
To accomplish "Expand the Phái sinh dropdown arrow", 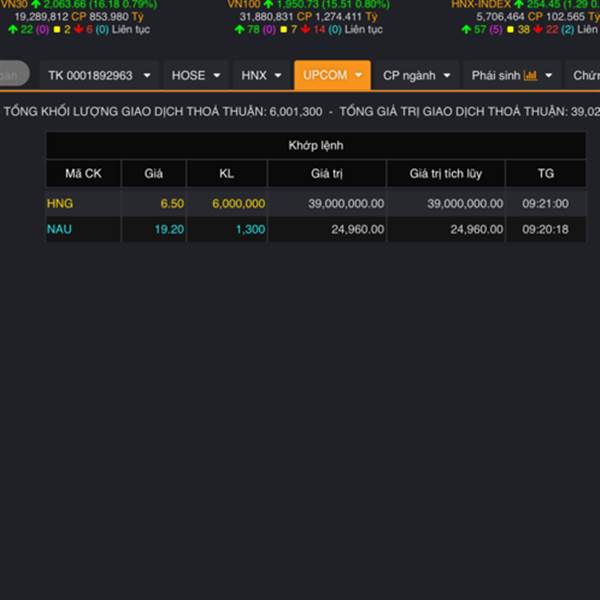I will (x=548, y=76).
